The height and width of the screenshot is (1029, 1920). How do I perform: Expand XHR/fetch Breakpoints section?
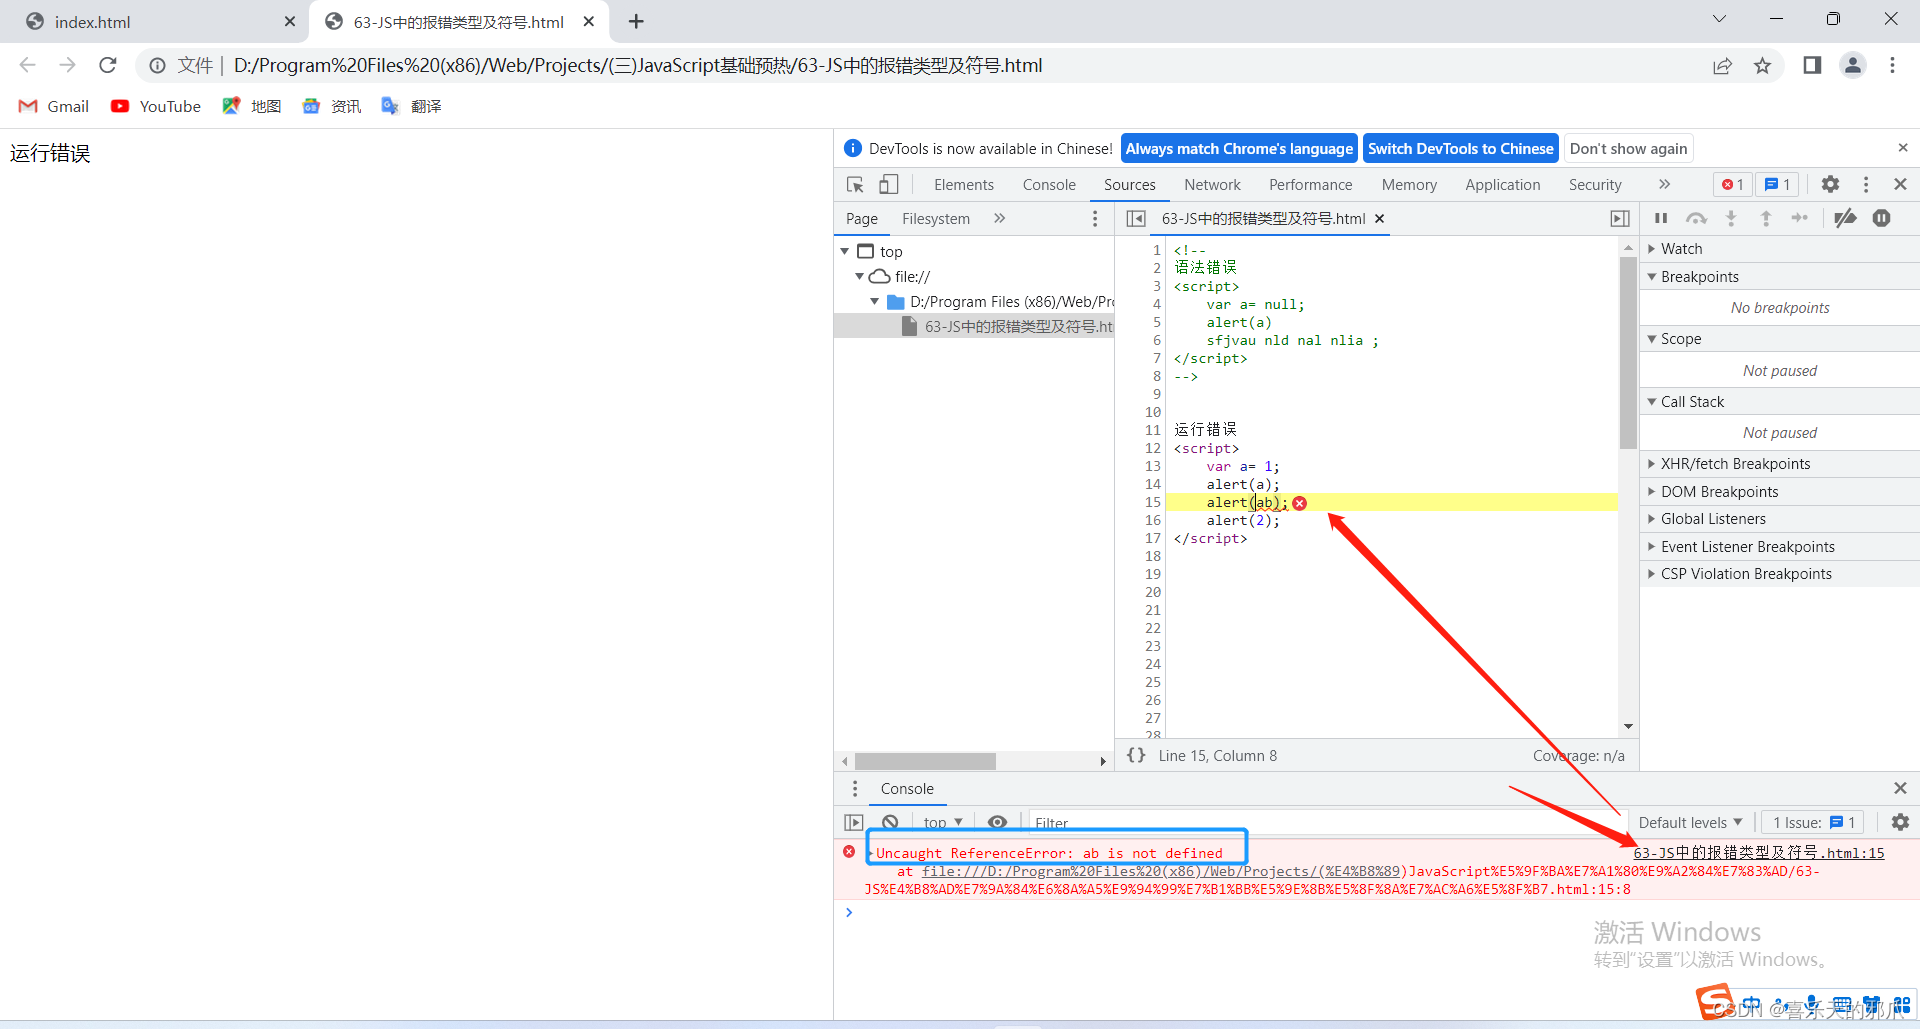coord(1779,464)
